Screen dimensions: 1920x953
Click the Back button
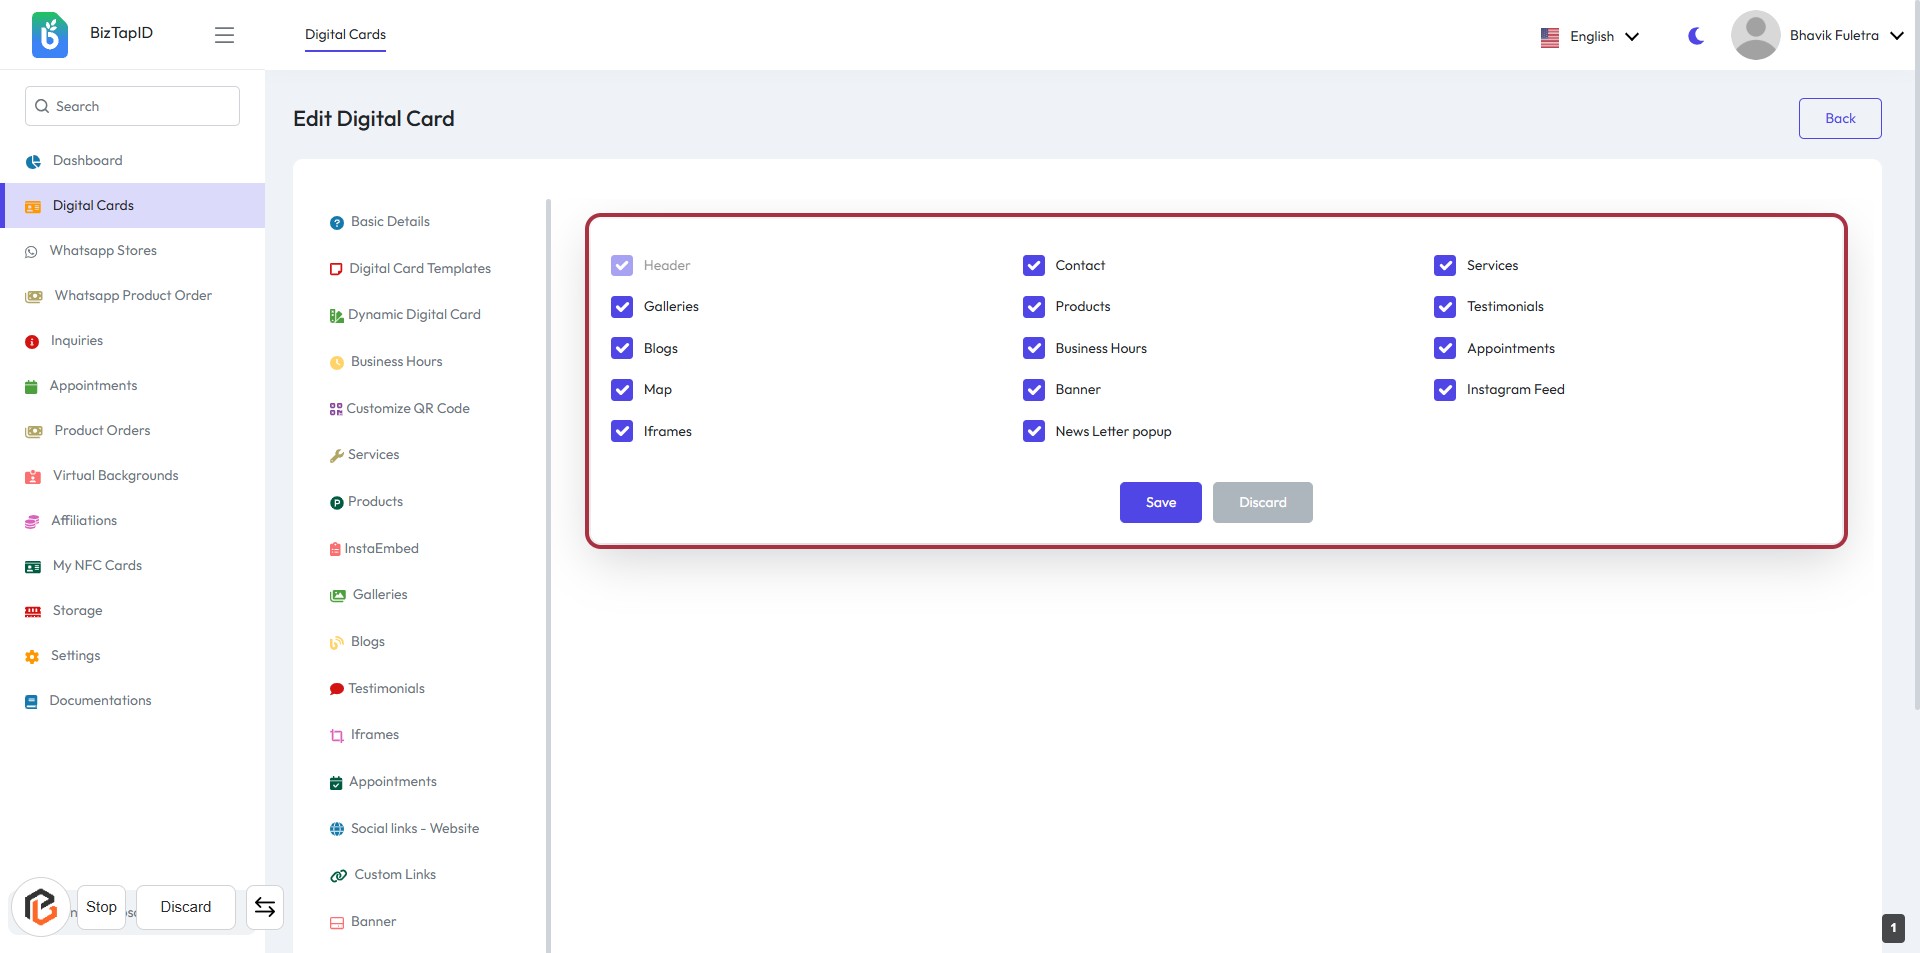coord(1839,118)
